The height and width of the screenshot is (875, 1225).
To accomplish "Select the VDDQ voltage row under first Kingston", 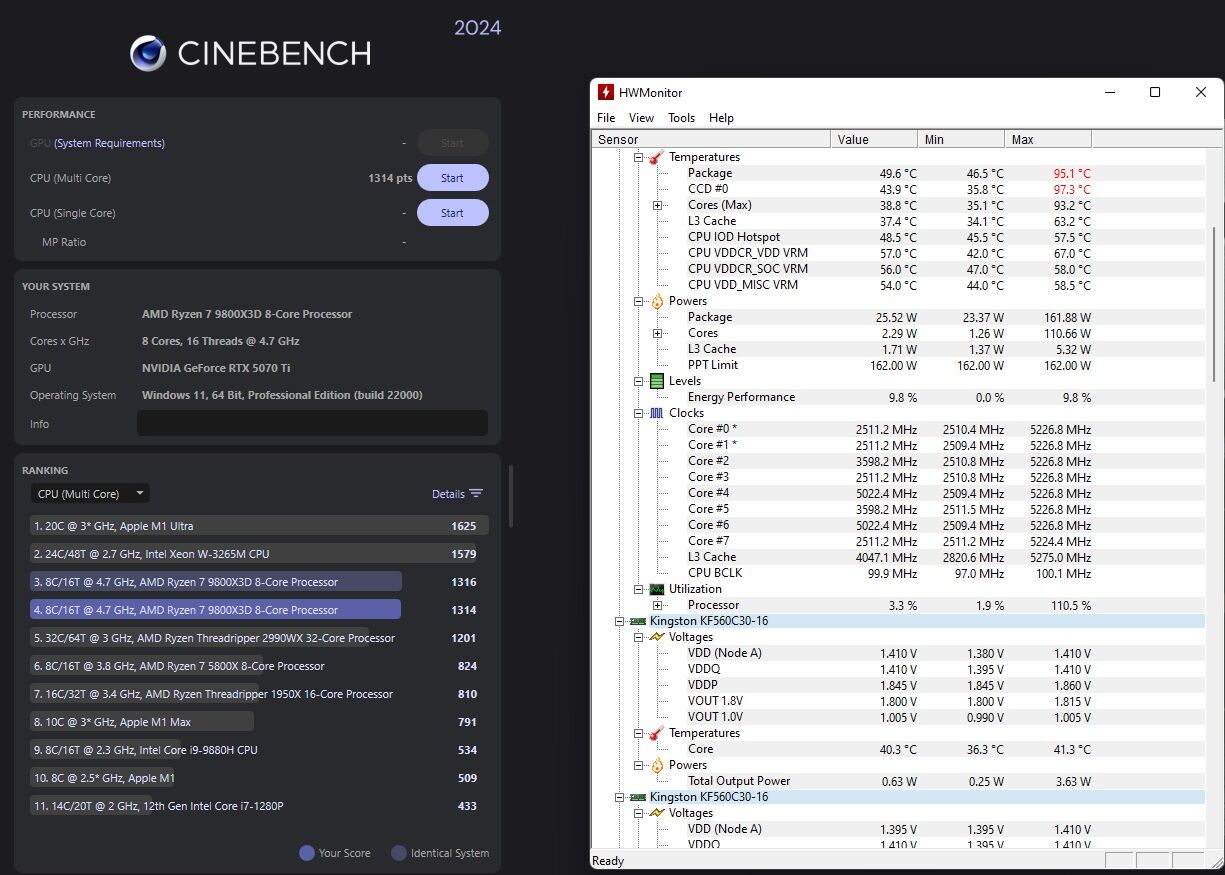I will click(x=899, y=669).
